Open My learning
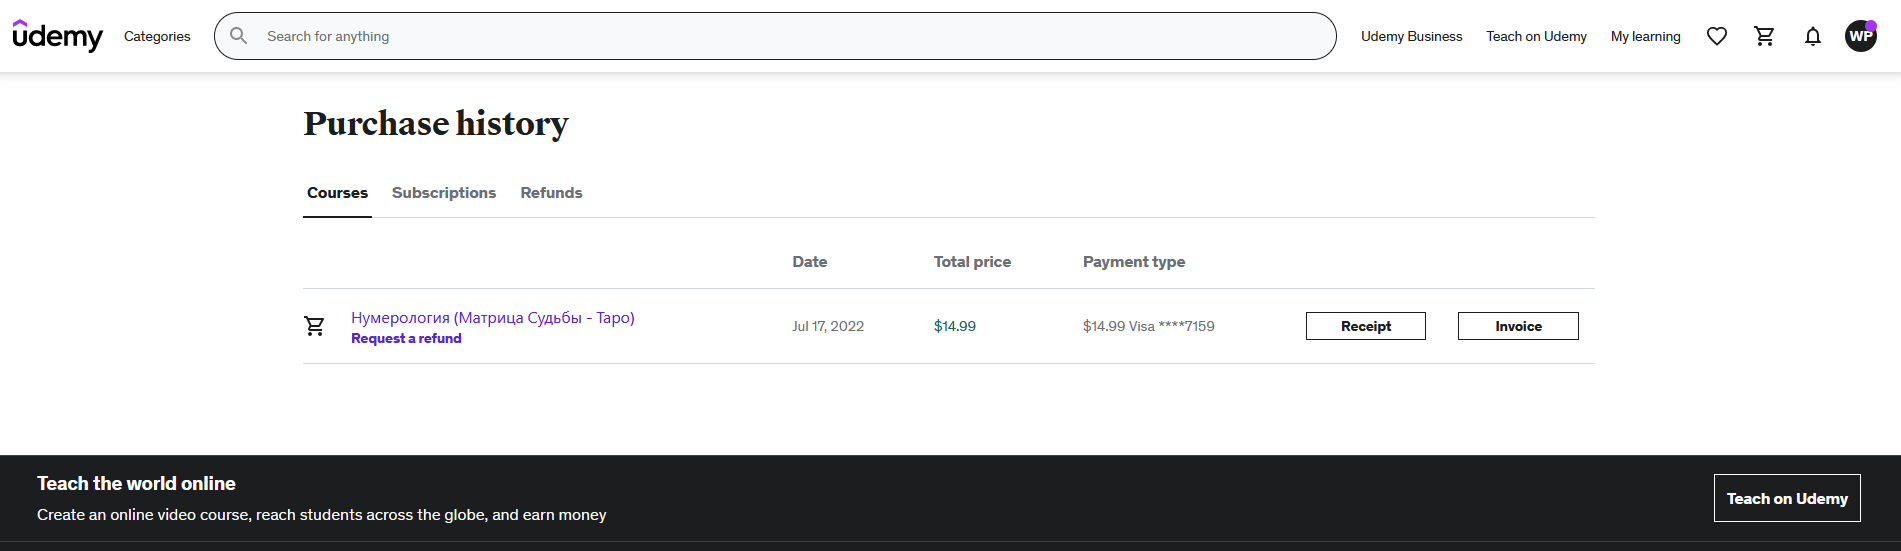Viewport: 1901px width, 551px height. 1645,36
